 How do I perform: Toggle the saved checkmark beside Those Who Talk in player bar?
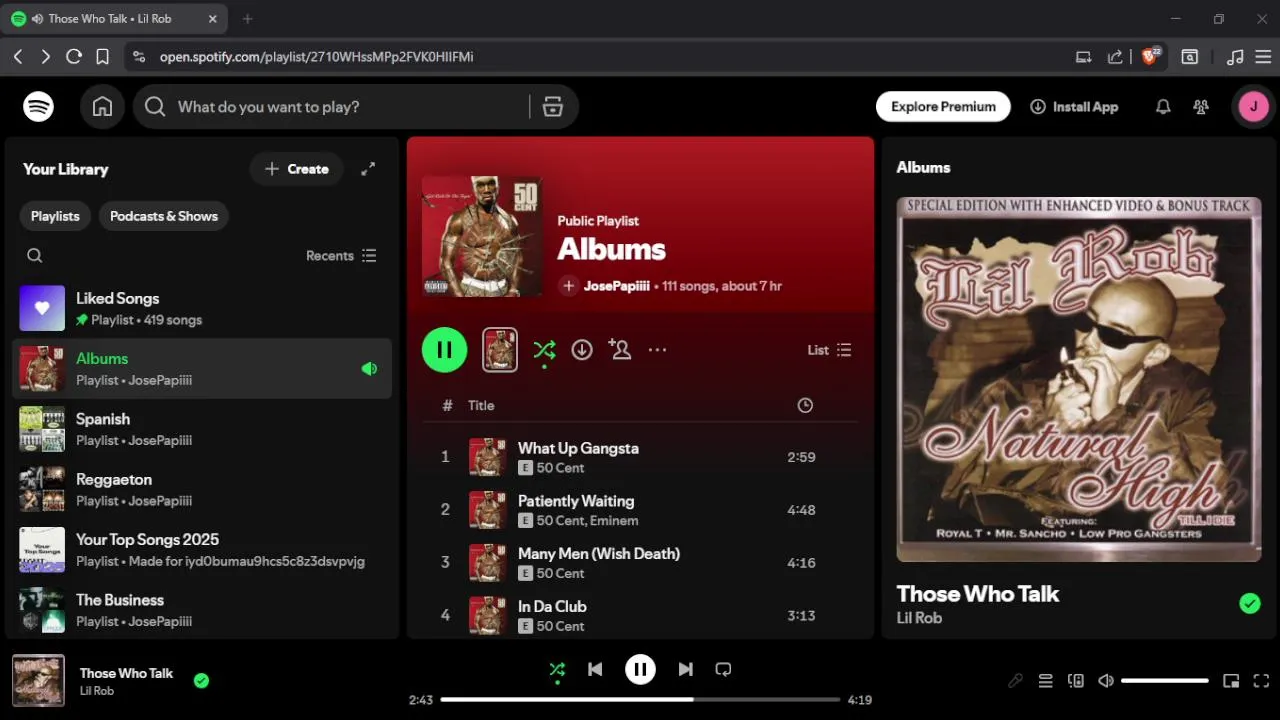point(201,681)
